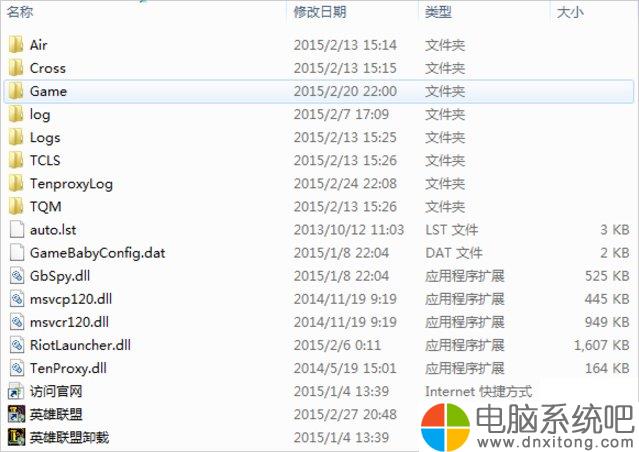Click the TQM folder name
This screenshot has height=452, width=639.
pos(46,207)
